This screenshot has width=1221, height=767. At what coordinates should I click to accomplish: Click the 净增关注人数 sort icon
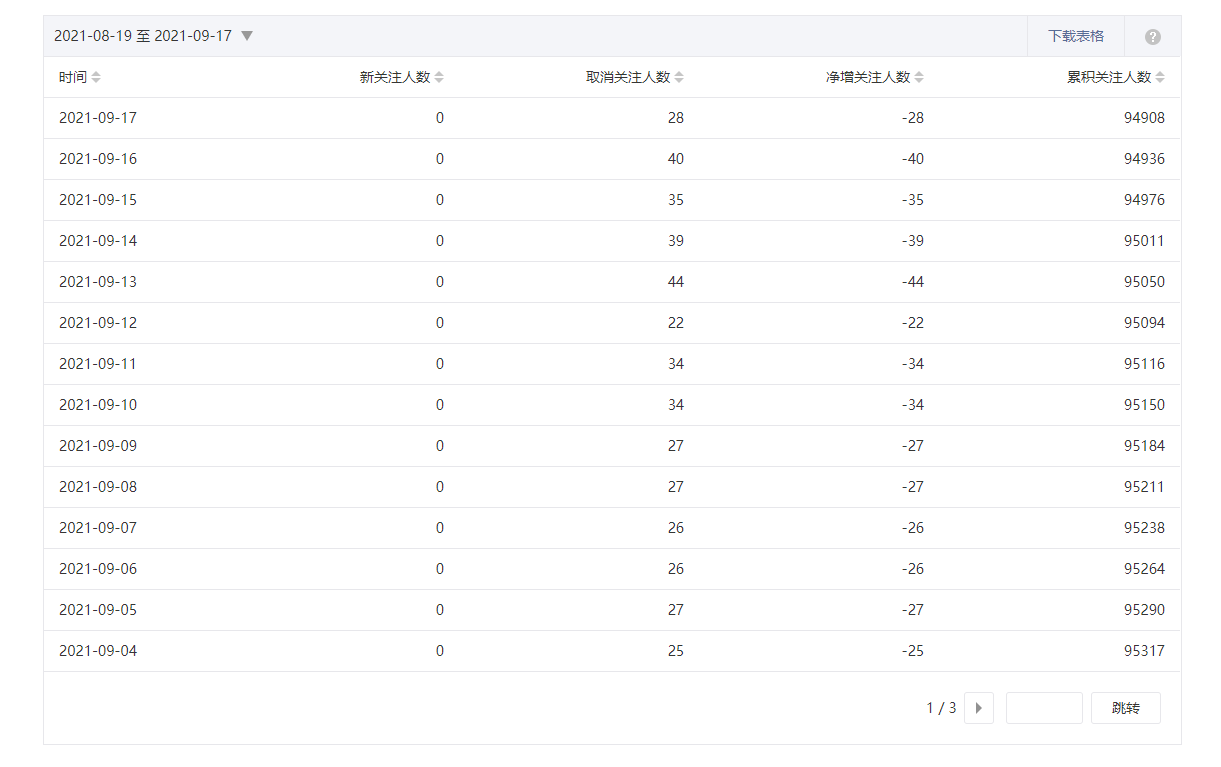(919, 77)
